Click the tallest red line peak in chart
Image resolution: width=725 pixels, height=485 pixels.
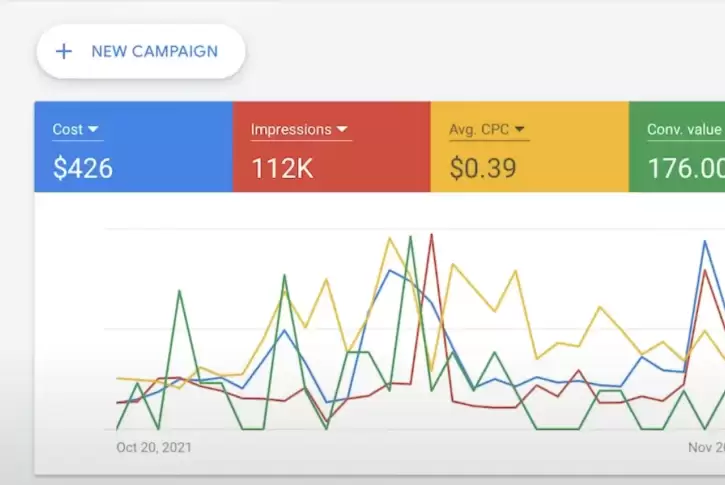(431, 236)
